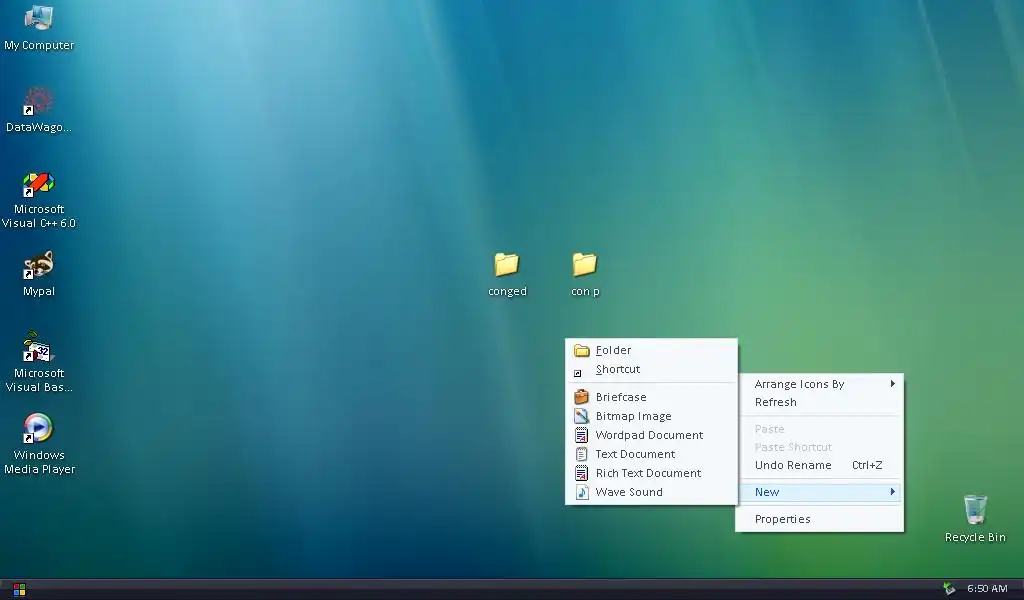Create a new Wordpad Document

point(651,435)
